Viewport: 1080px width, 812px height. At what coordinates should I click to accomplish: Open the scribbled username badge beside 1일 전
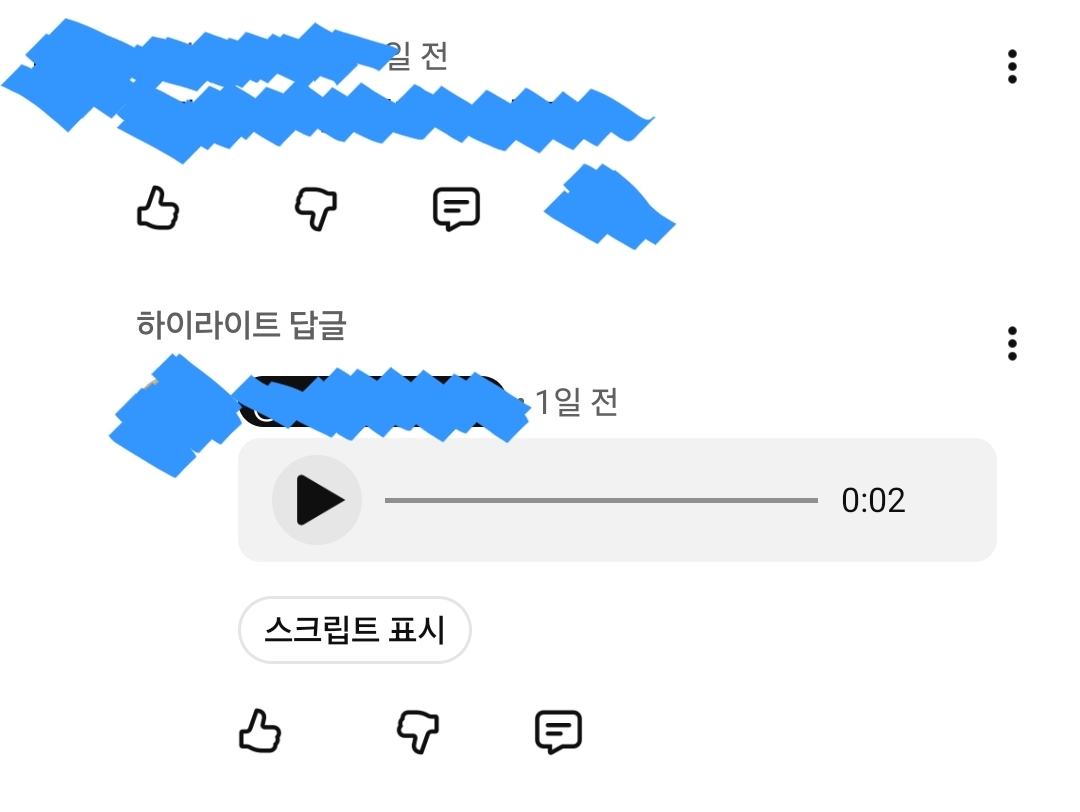375,403
